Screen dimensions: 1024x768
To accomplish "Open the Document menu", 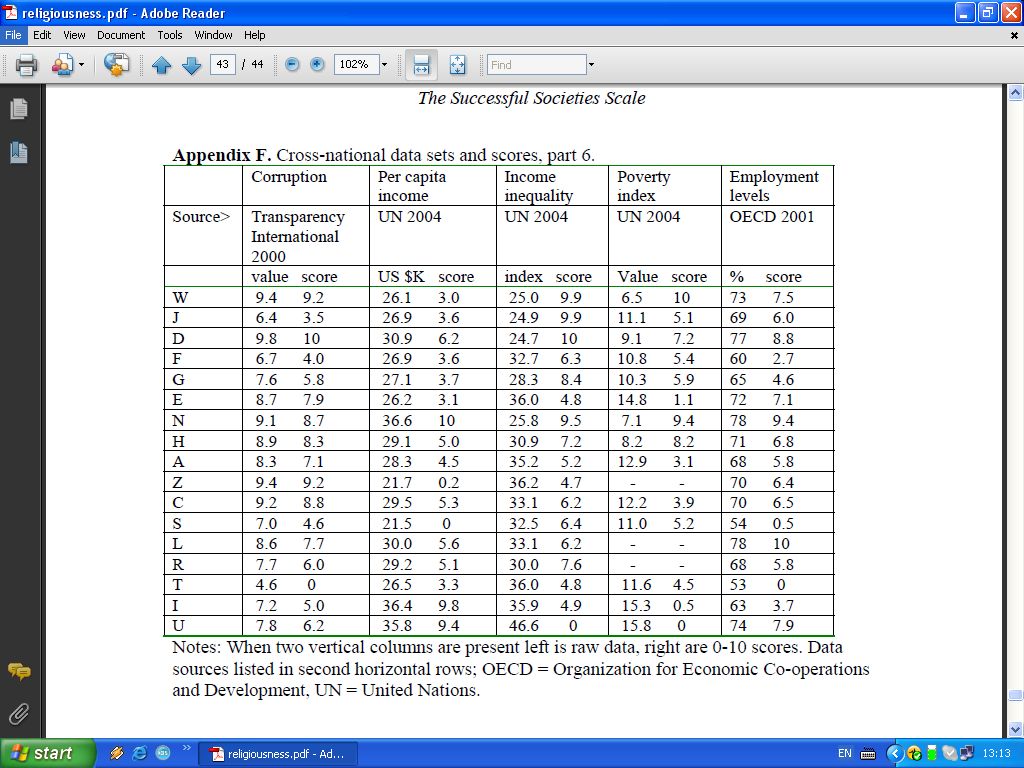I will tap(121, 35).
